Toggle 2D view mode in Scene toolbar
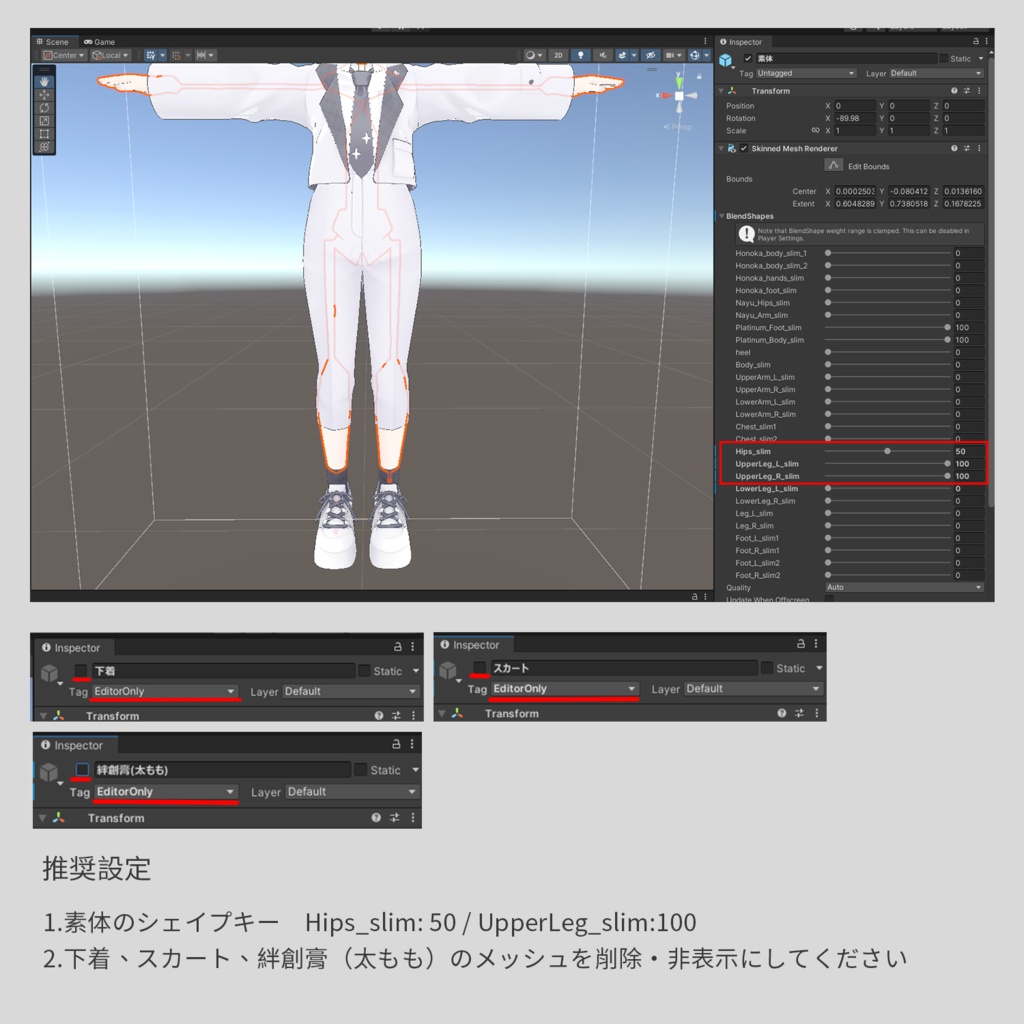 point(558,56)
